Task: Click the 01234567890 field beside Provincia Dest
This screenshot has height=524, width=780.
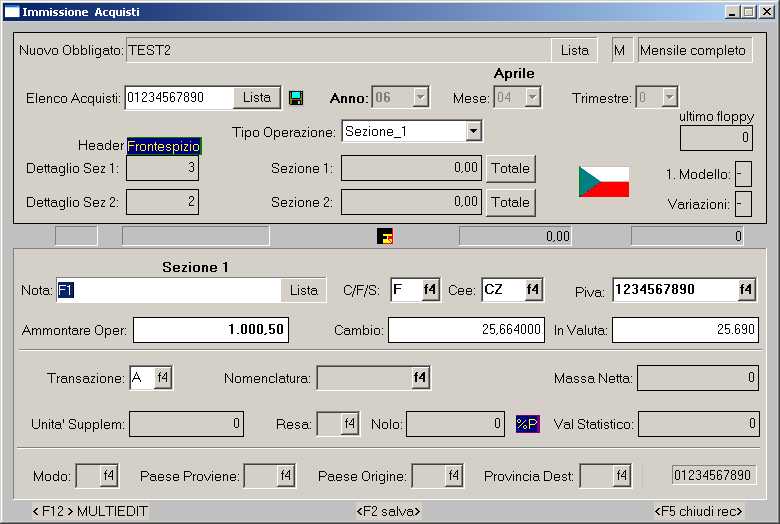Action: [x=713, y=475]
